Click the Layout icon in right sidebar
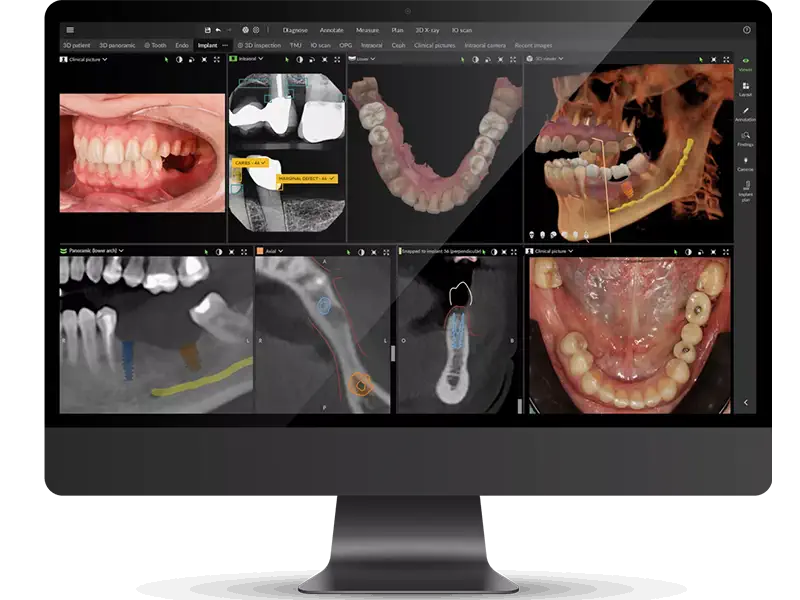Screen dimensions: 800x600 click(x=746, y=89)
